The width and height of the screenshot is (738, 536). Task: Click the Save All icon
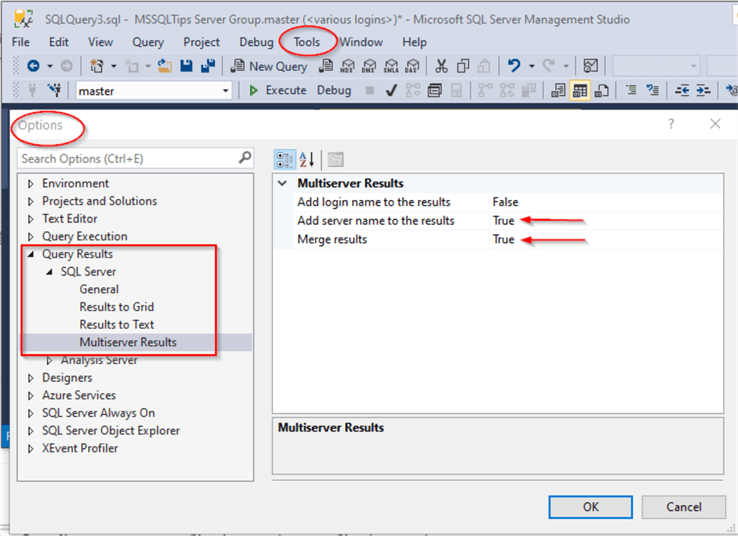tap(208, 66)
